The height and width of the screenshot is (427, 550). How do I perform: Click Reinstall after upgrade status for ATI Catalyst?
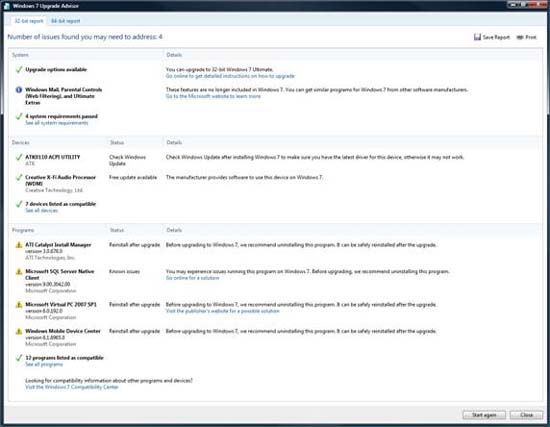pos(134,245)
